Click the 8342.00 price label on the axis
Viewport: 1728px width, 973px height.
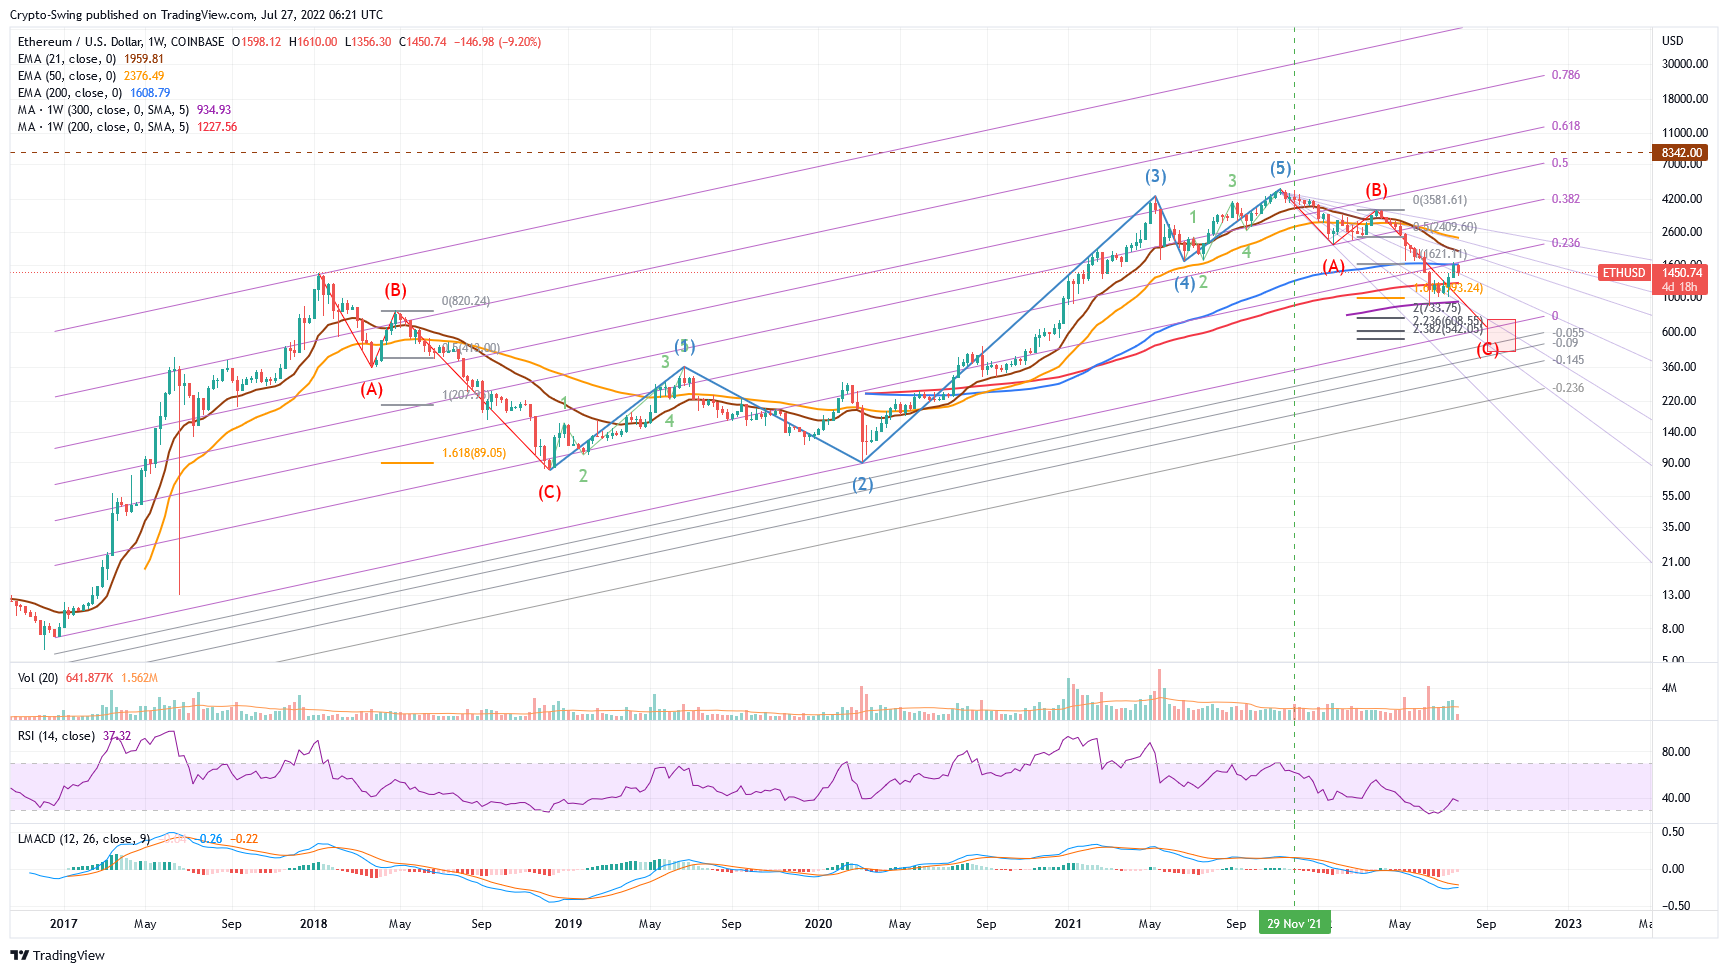click(x=1682, y=153)
